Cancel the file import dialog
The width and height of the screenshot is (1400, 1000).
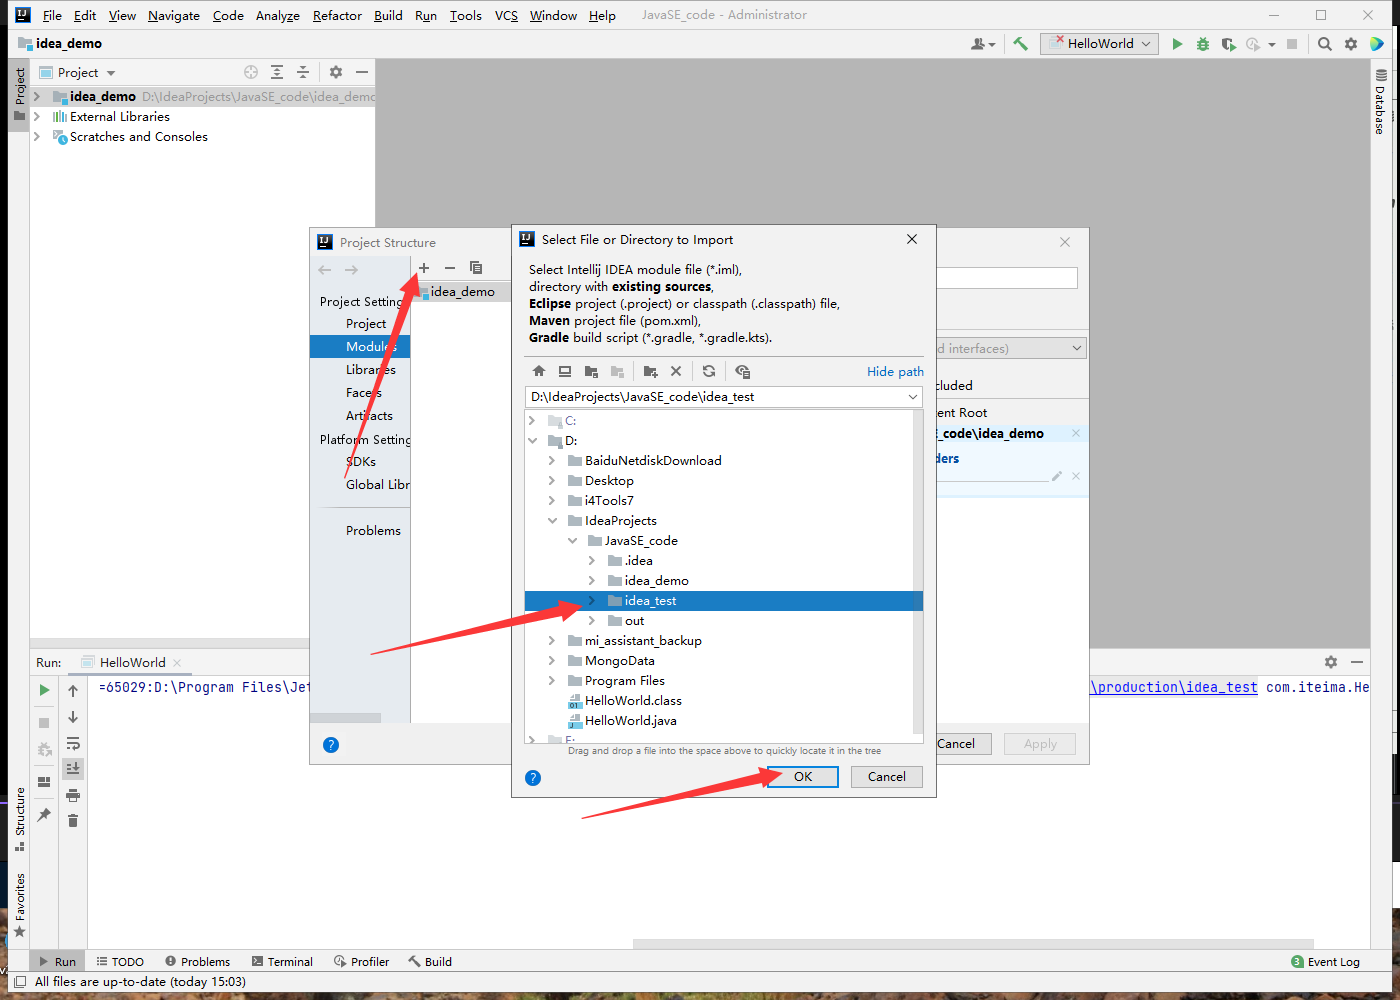click(887, 777)
